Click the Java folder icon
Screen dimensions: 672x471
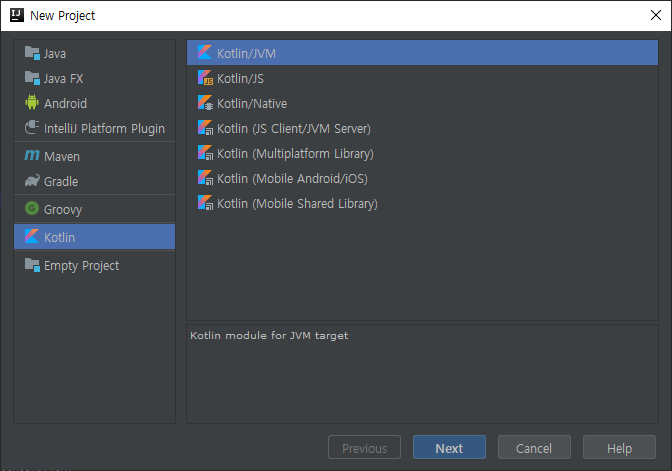pyautogui.click(x=32, y=53)
